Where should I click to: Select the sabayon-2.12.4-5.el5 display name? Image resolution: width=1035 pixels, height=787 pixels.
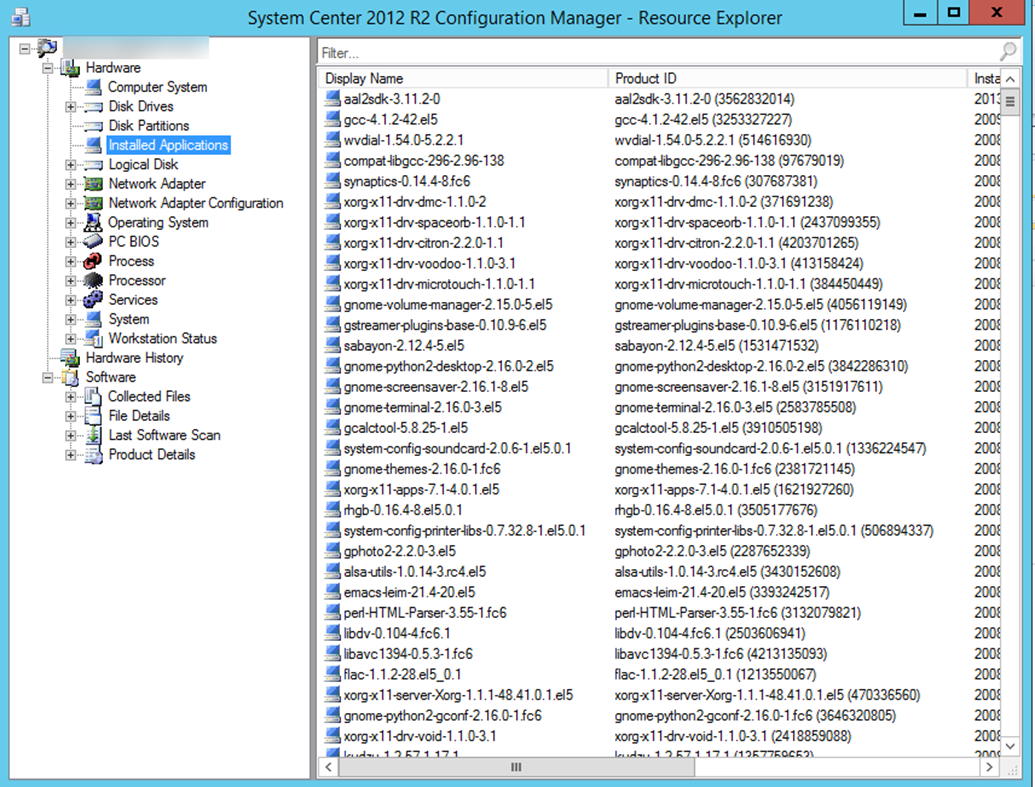pos(403,345)
